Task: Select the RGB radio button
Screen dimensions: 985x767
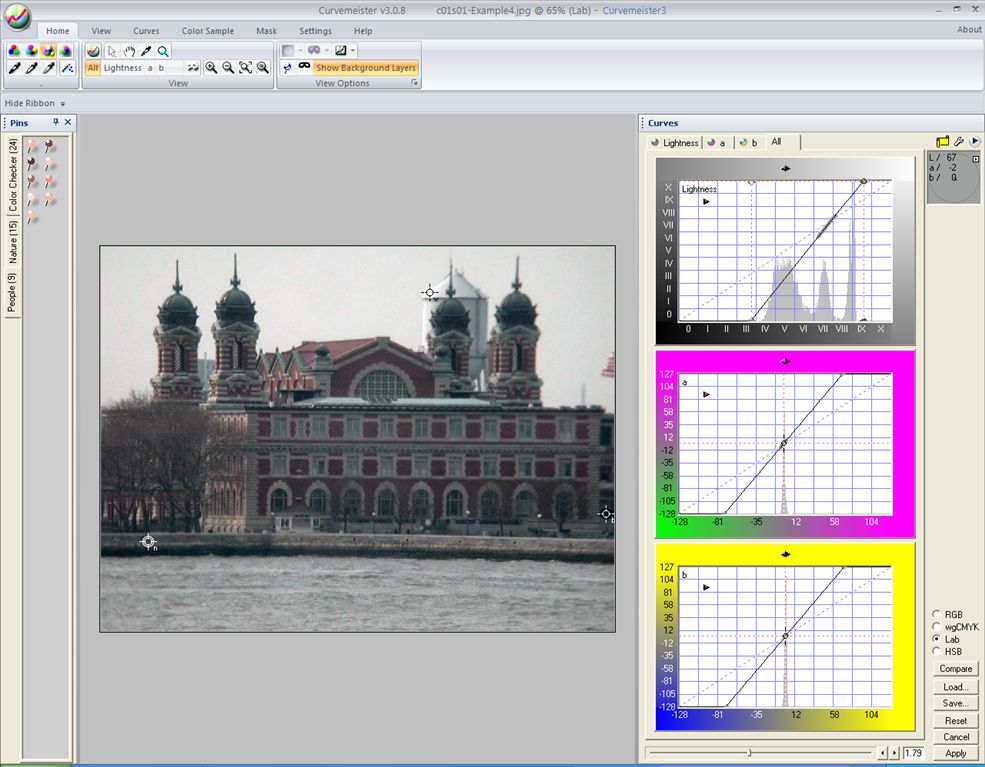Action: [x=937, y=614]
